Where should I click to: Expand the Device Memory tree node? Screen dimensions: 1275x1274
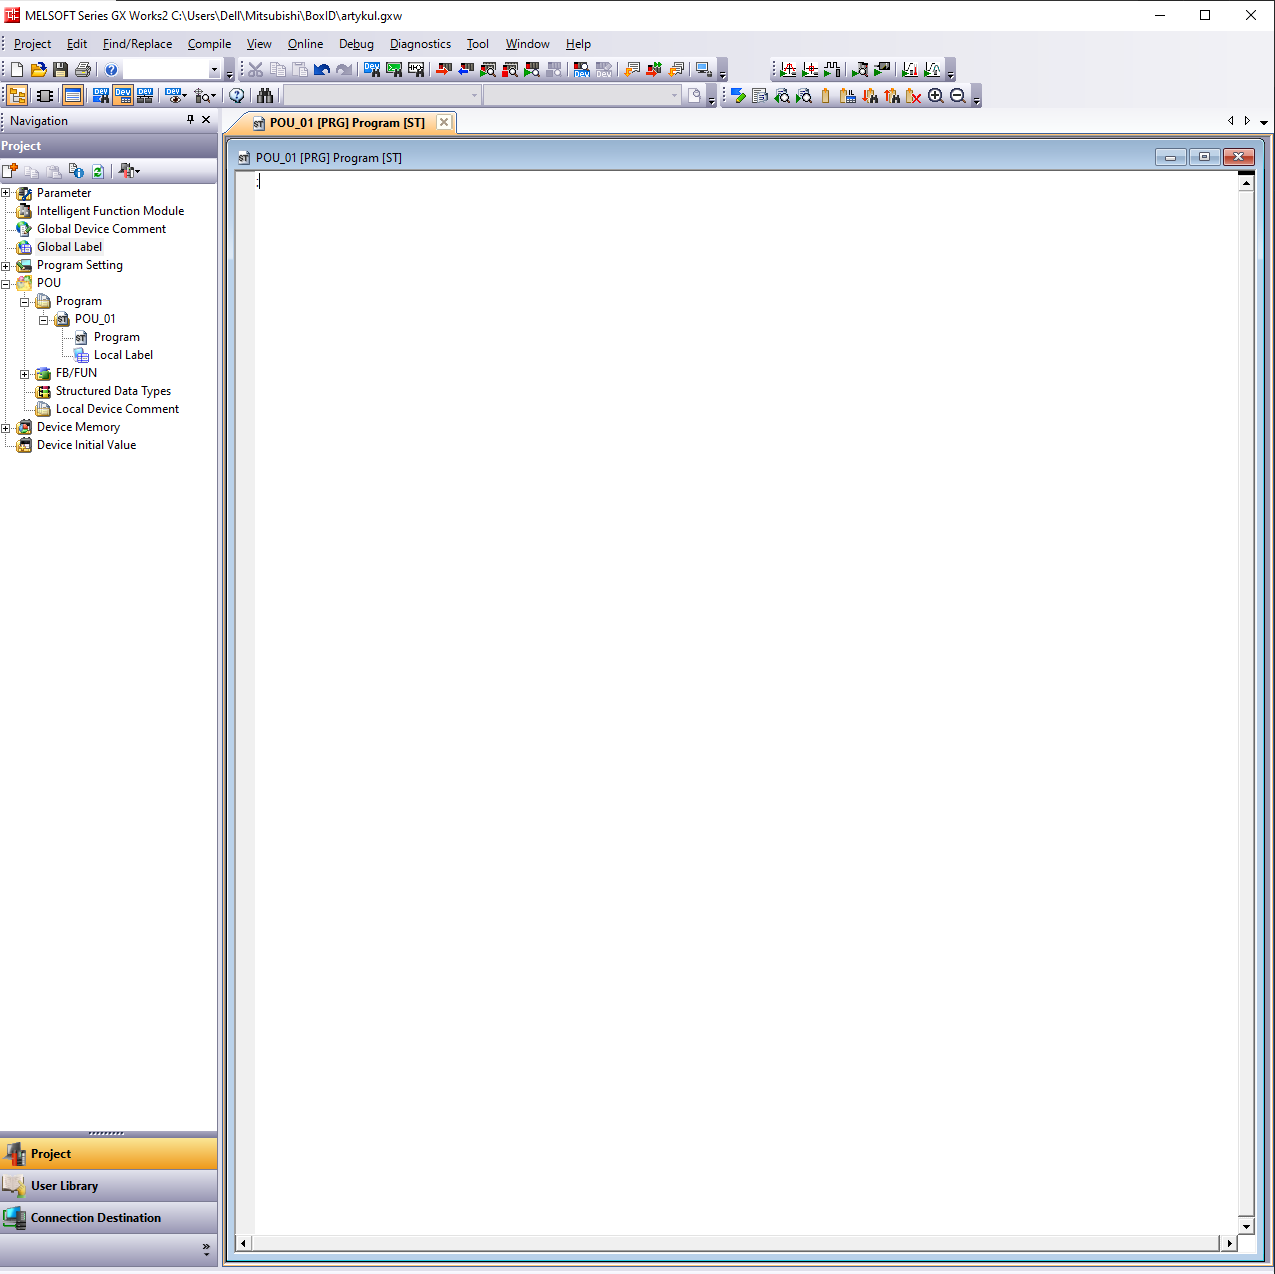coord(6,428)
